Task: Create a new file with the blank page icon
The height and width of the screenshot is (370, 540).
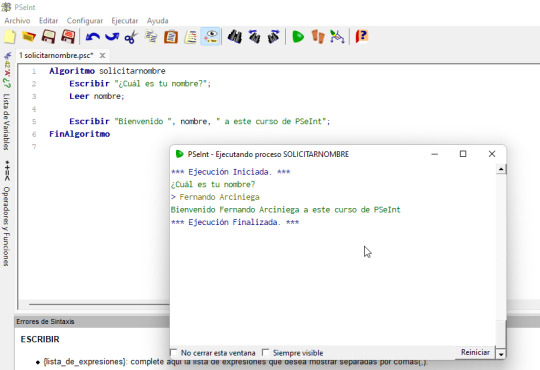Action: click(10, 37)
